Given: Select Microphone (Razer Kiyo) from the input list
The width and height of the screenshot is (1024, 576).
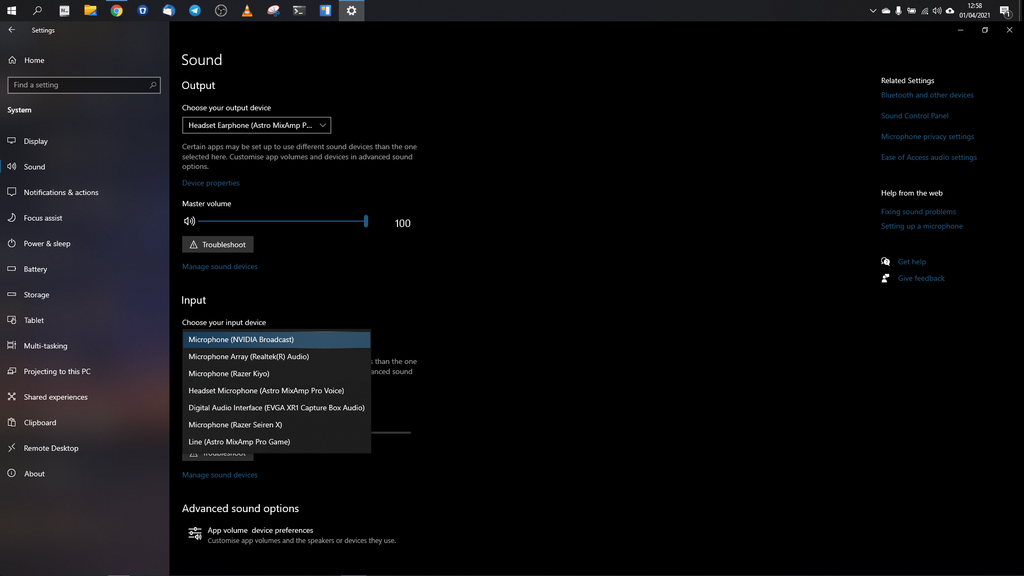Looking at the screenshot, I should coord(276,373).
